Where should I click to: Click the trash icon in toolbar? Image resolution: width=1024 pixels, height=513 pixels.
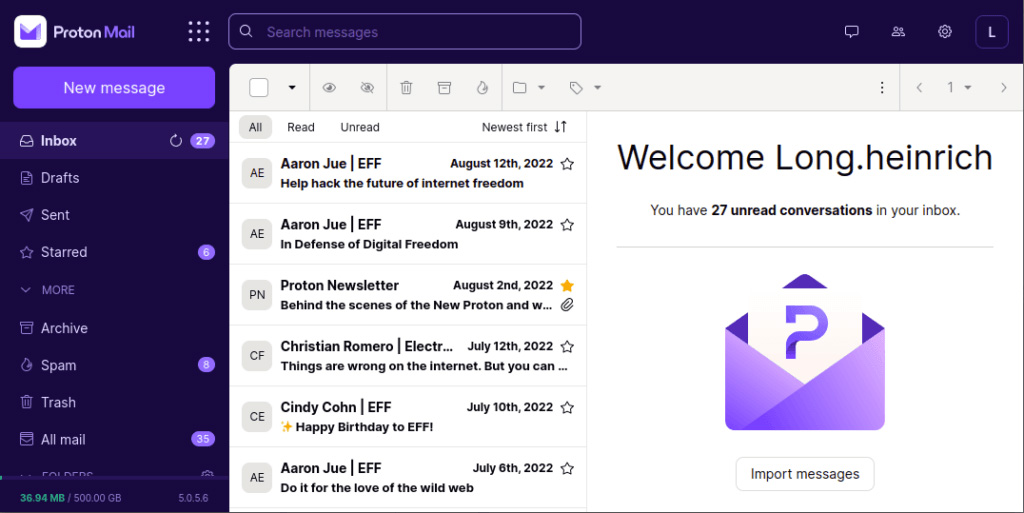406,88
